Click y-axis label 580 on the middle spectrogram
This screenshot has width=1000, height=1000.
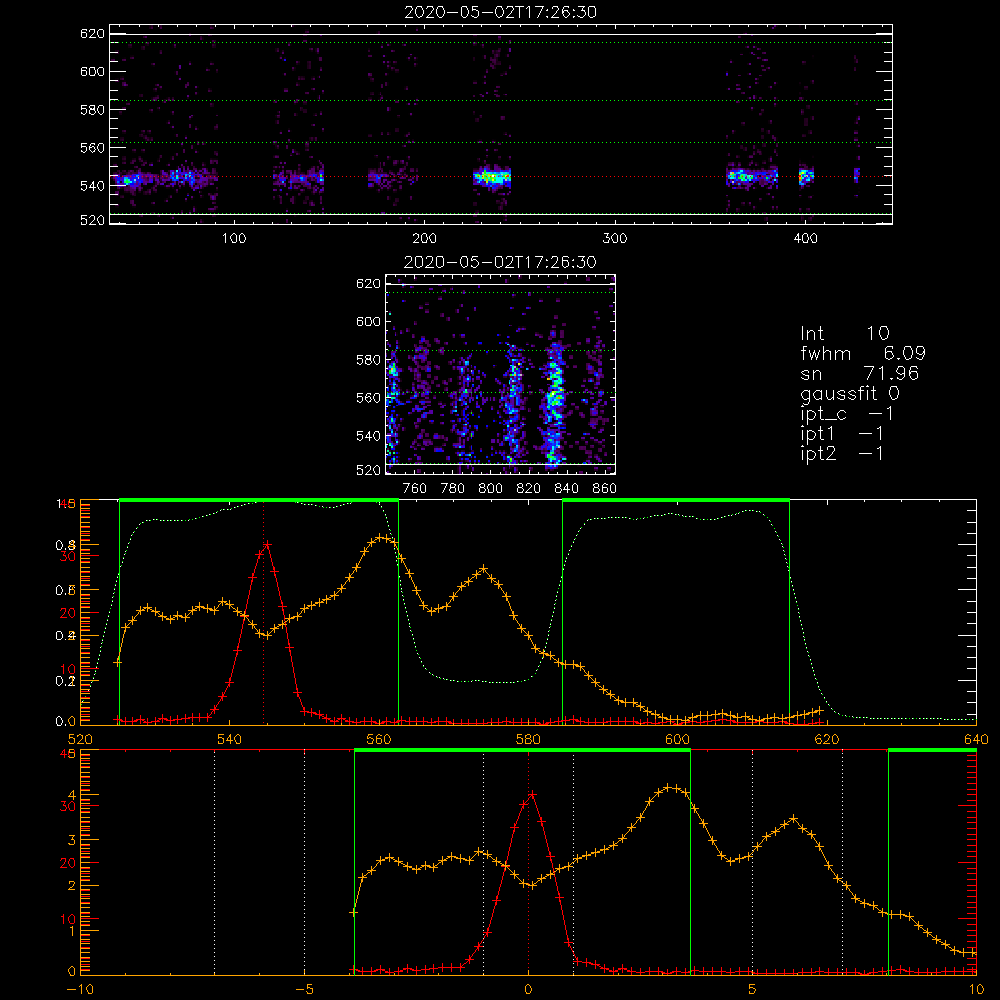coord(368,360)
